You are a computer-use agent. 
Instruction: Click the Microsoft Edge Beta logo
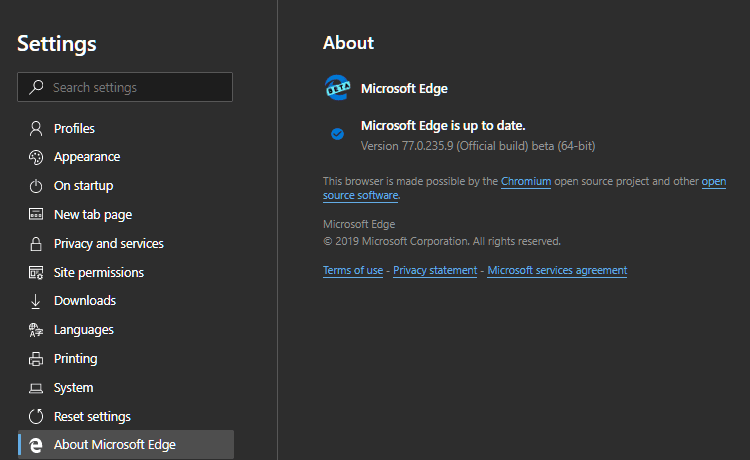point(338,88)
